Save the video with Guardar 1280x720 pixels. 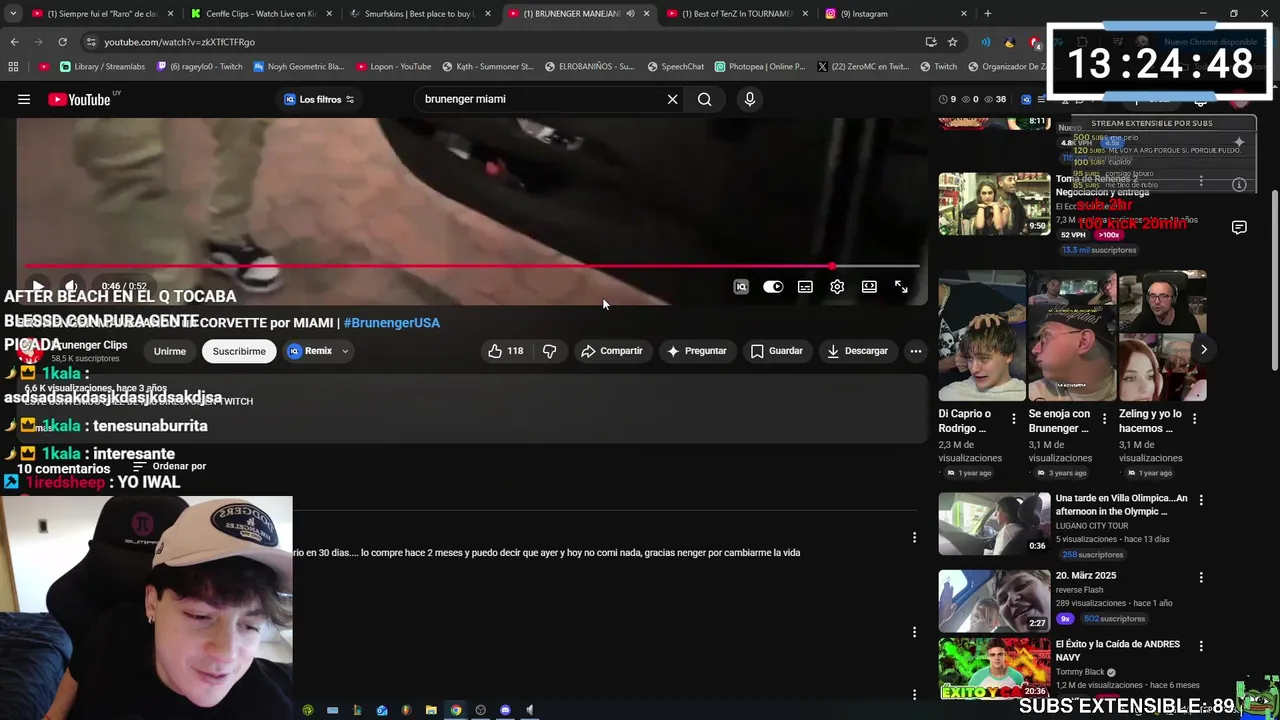pos(777,351)
